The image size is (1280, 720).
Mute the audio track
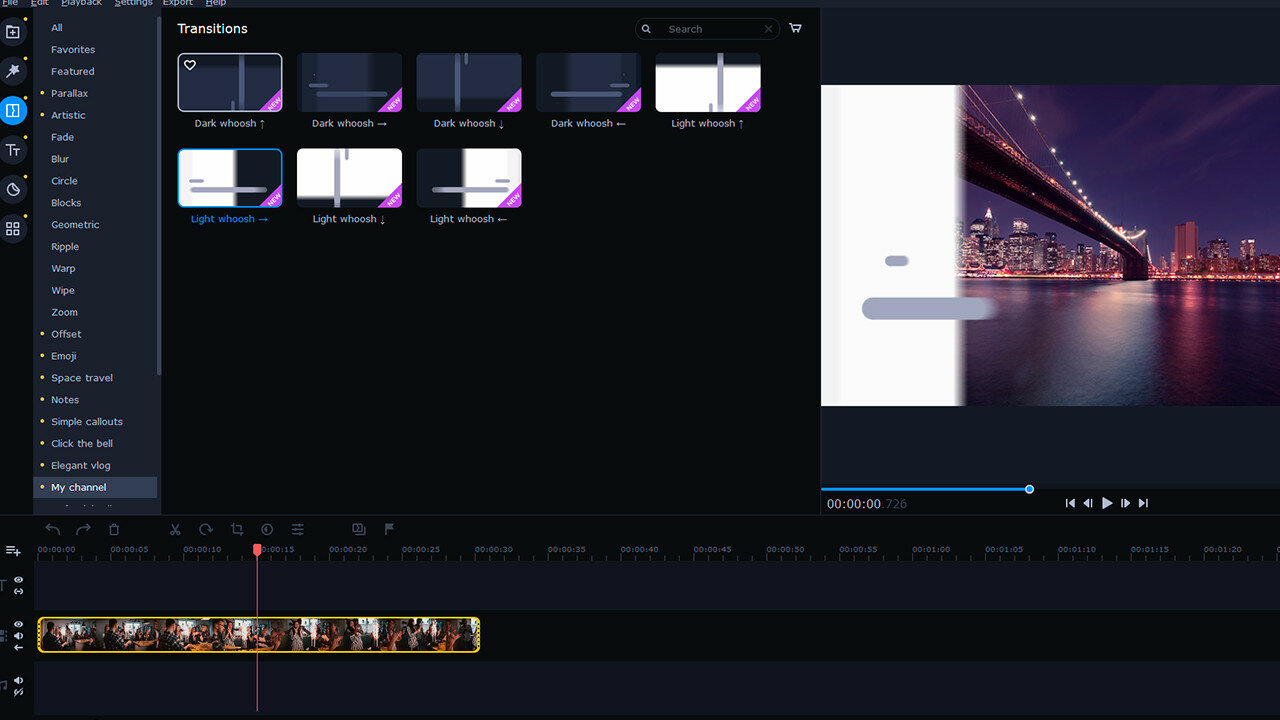point(17,680)
